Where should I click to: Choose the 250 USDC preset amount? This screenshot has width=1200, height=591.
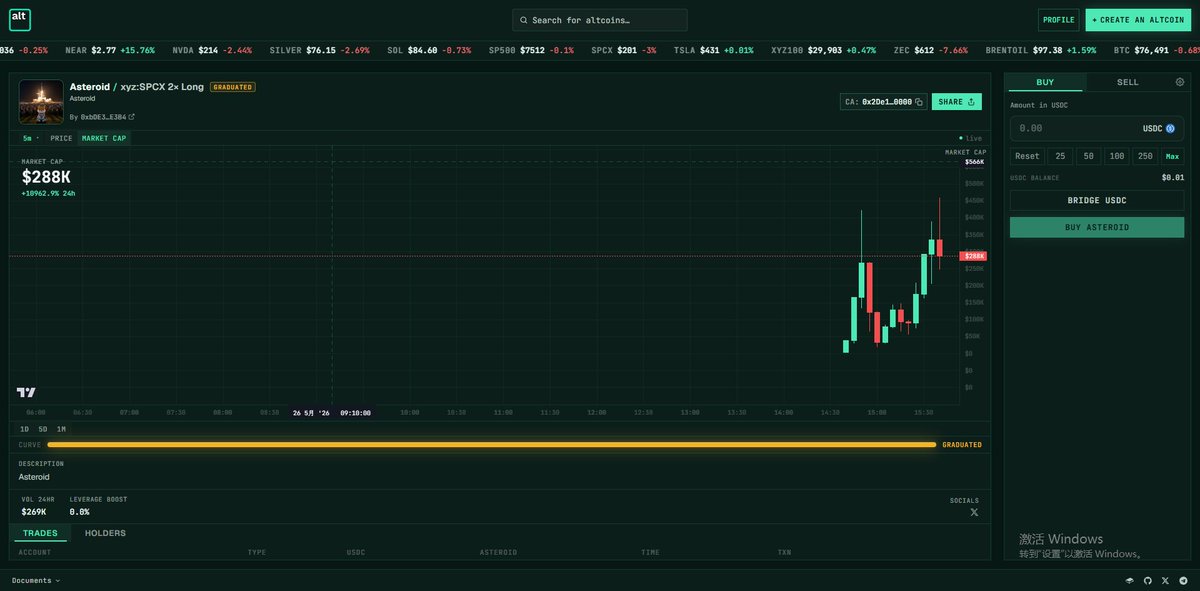(x=1145, y=156)
